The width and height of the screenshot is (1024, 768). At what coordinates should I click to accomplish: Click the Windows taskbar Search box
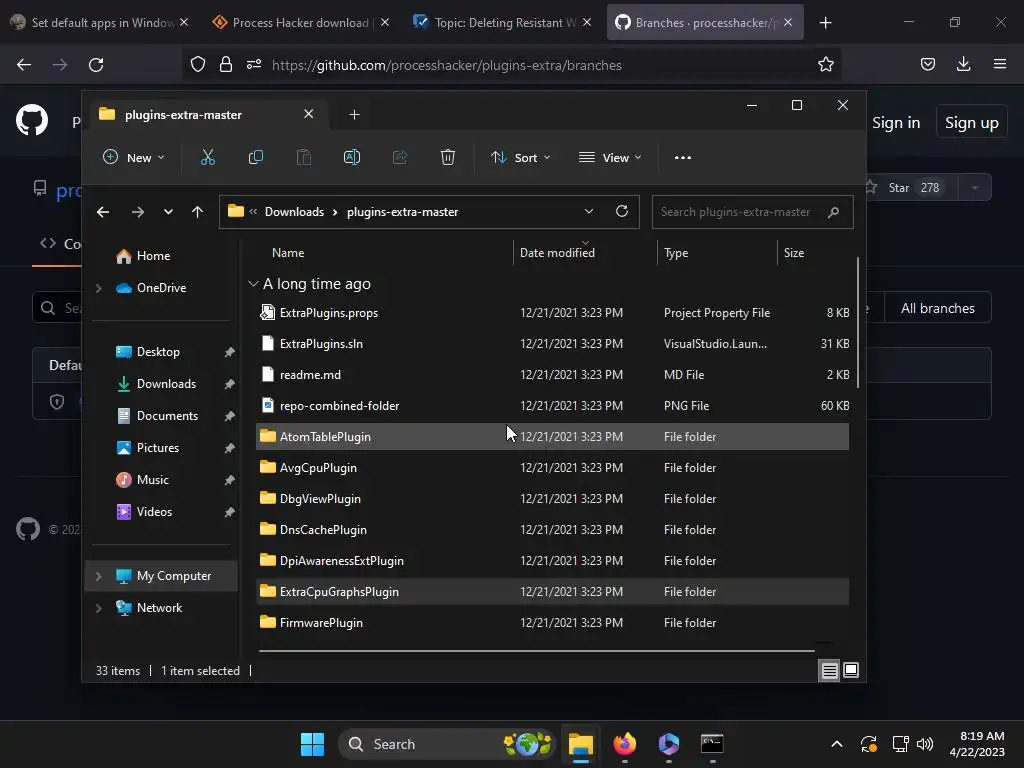point(446,744)
